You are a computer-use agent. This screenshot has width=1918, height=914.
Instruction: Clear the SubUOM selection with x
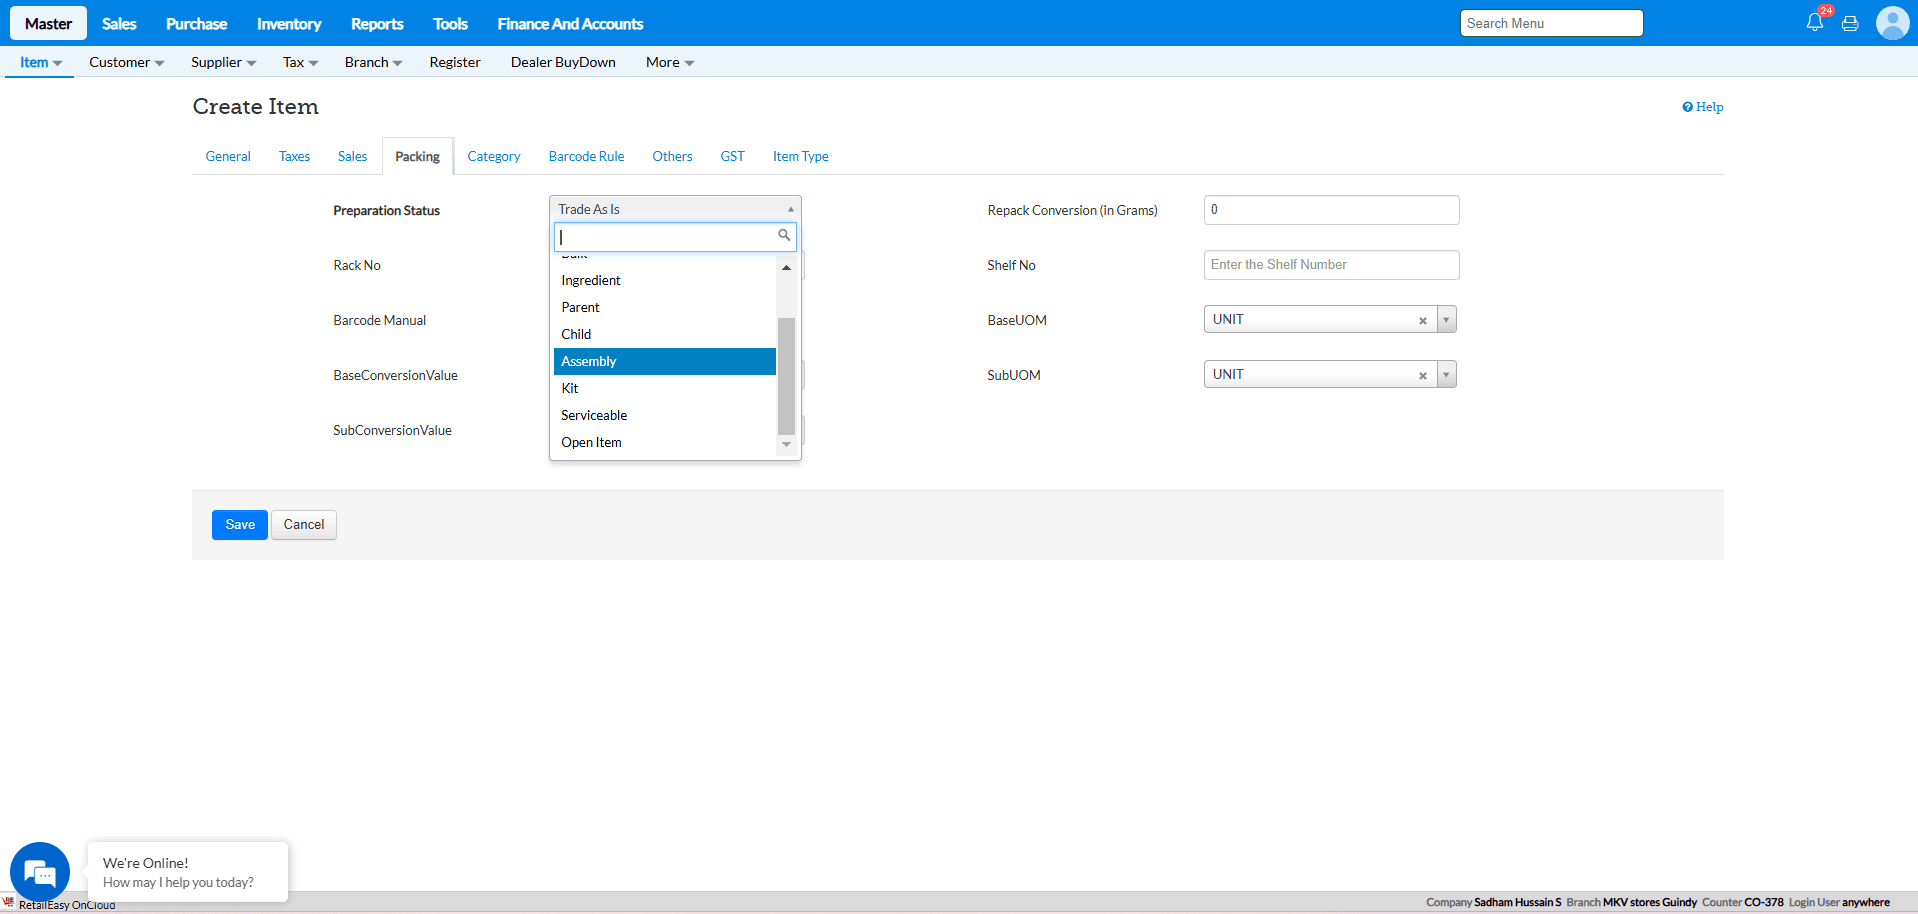click(1422, 375)
